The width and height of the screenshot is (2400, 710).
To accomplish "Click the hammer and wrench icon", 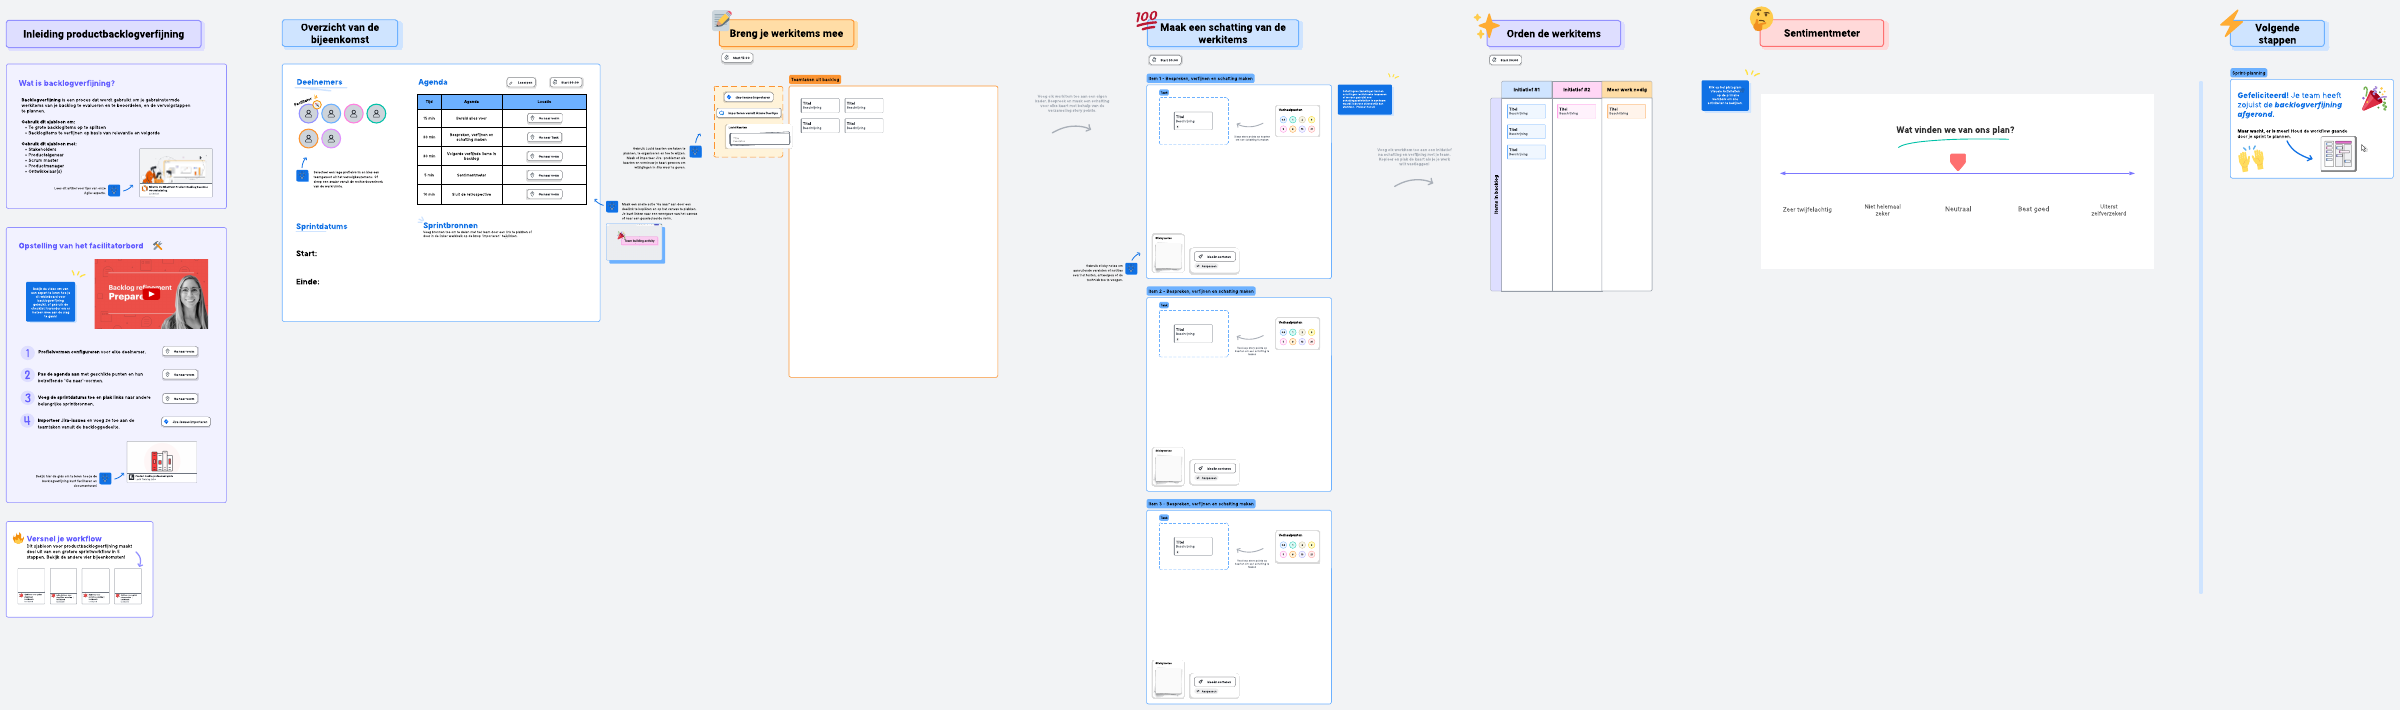I will click(157, 246).
